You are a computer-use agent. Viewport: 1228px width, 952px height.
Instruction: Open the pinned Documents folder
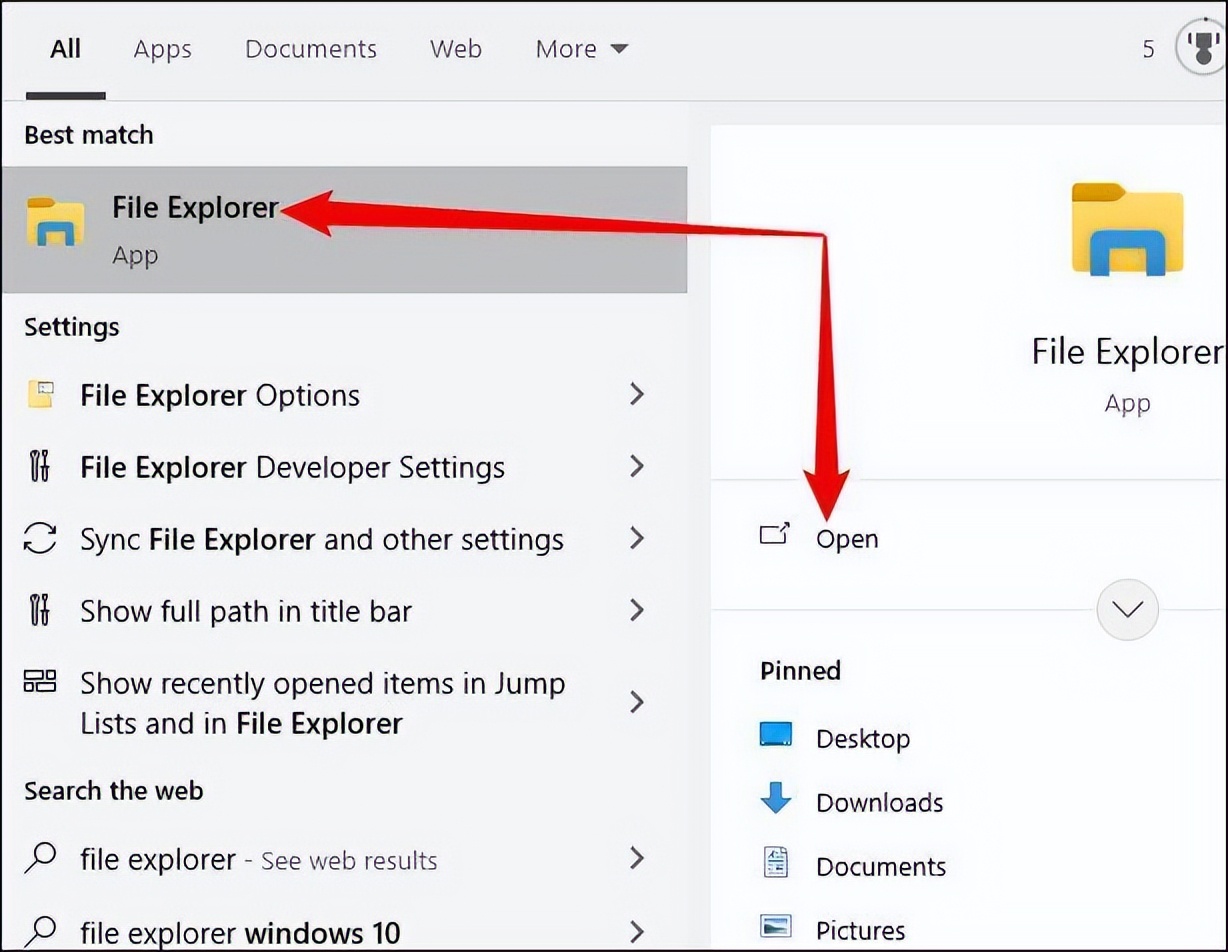(x=878, y=865)
